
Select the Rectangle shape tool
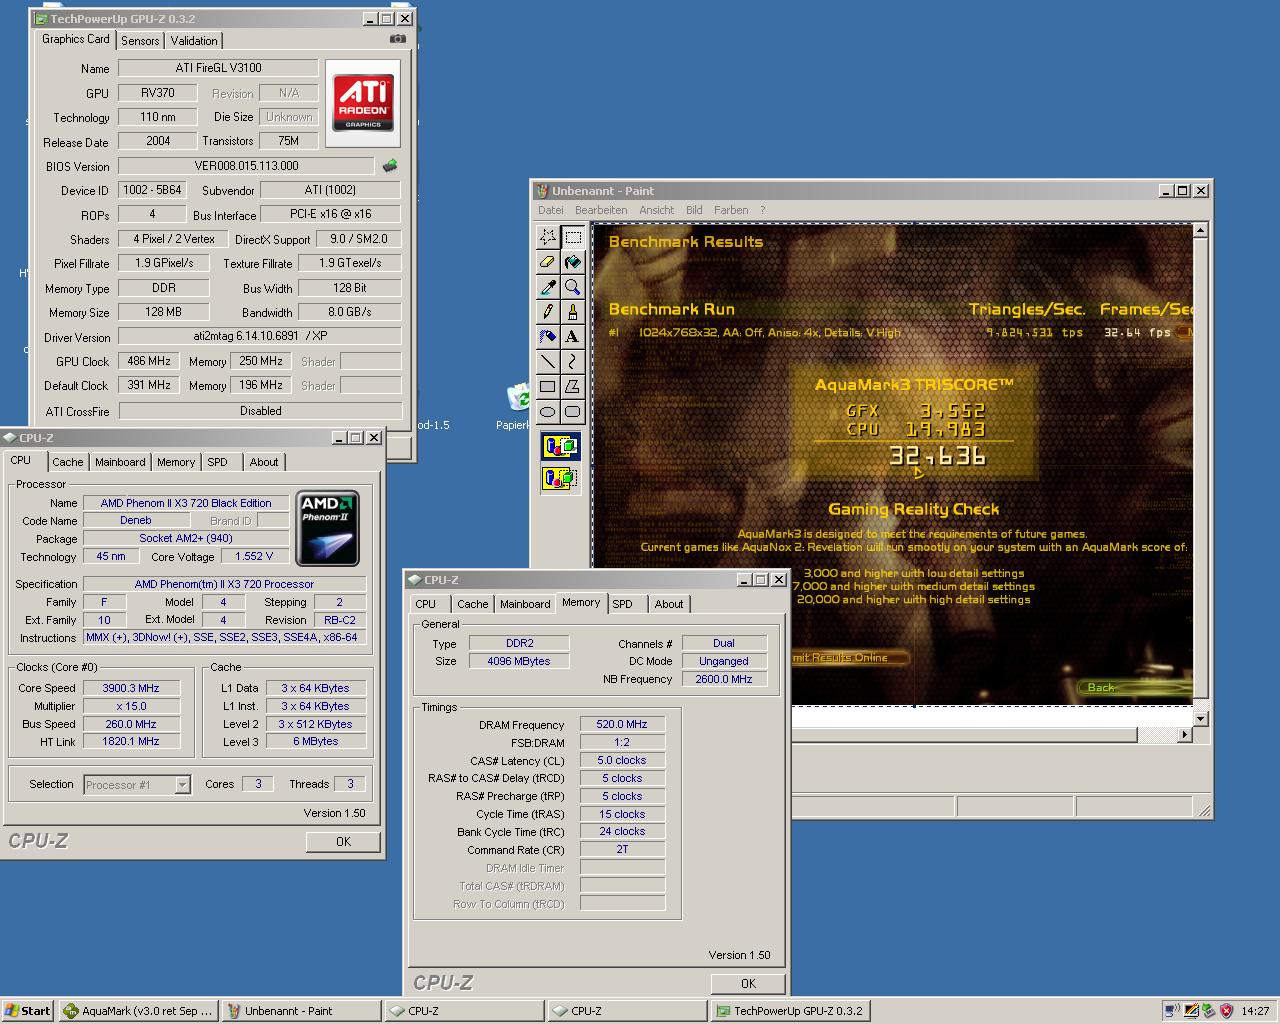click(548, 386)
